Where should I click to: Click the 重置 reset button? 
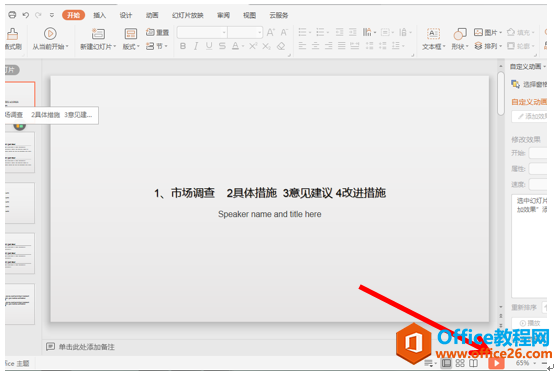[x=157, y=32]
